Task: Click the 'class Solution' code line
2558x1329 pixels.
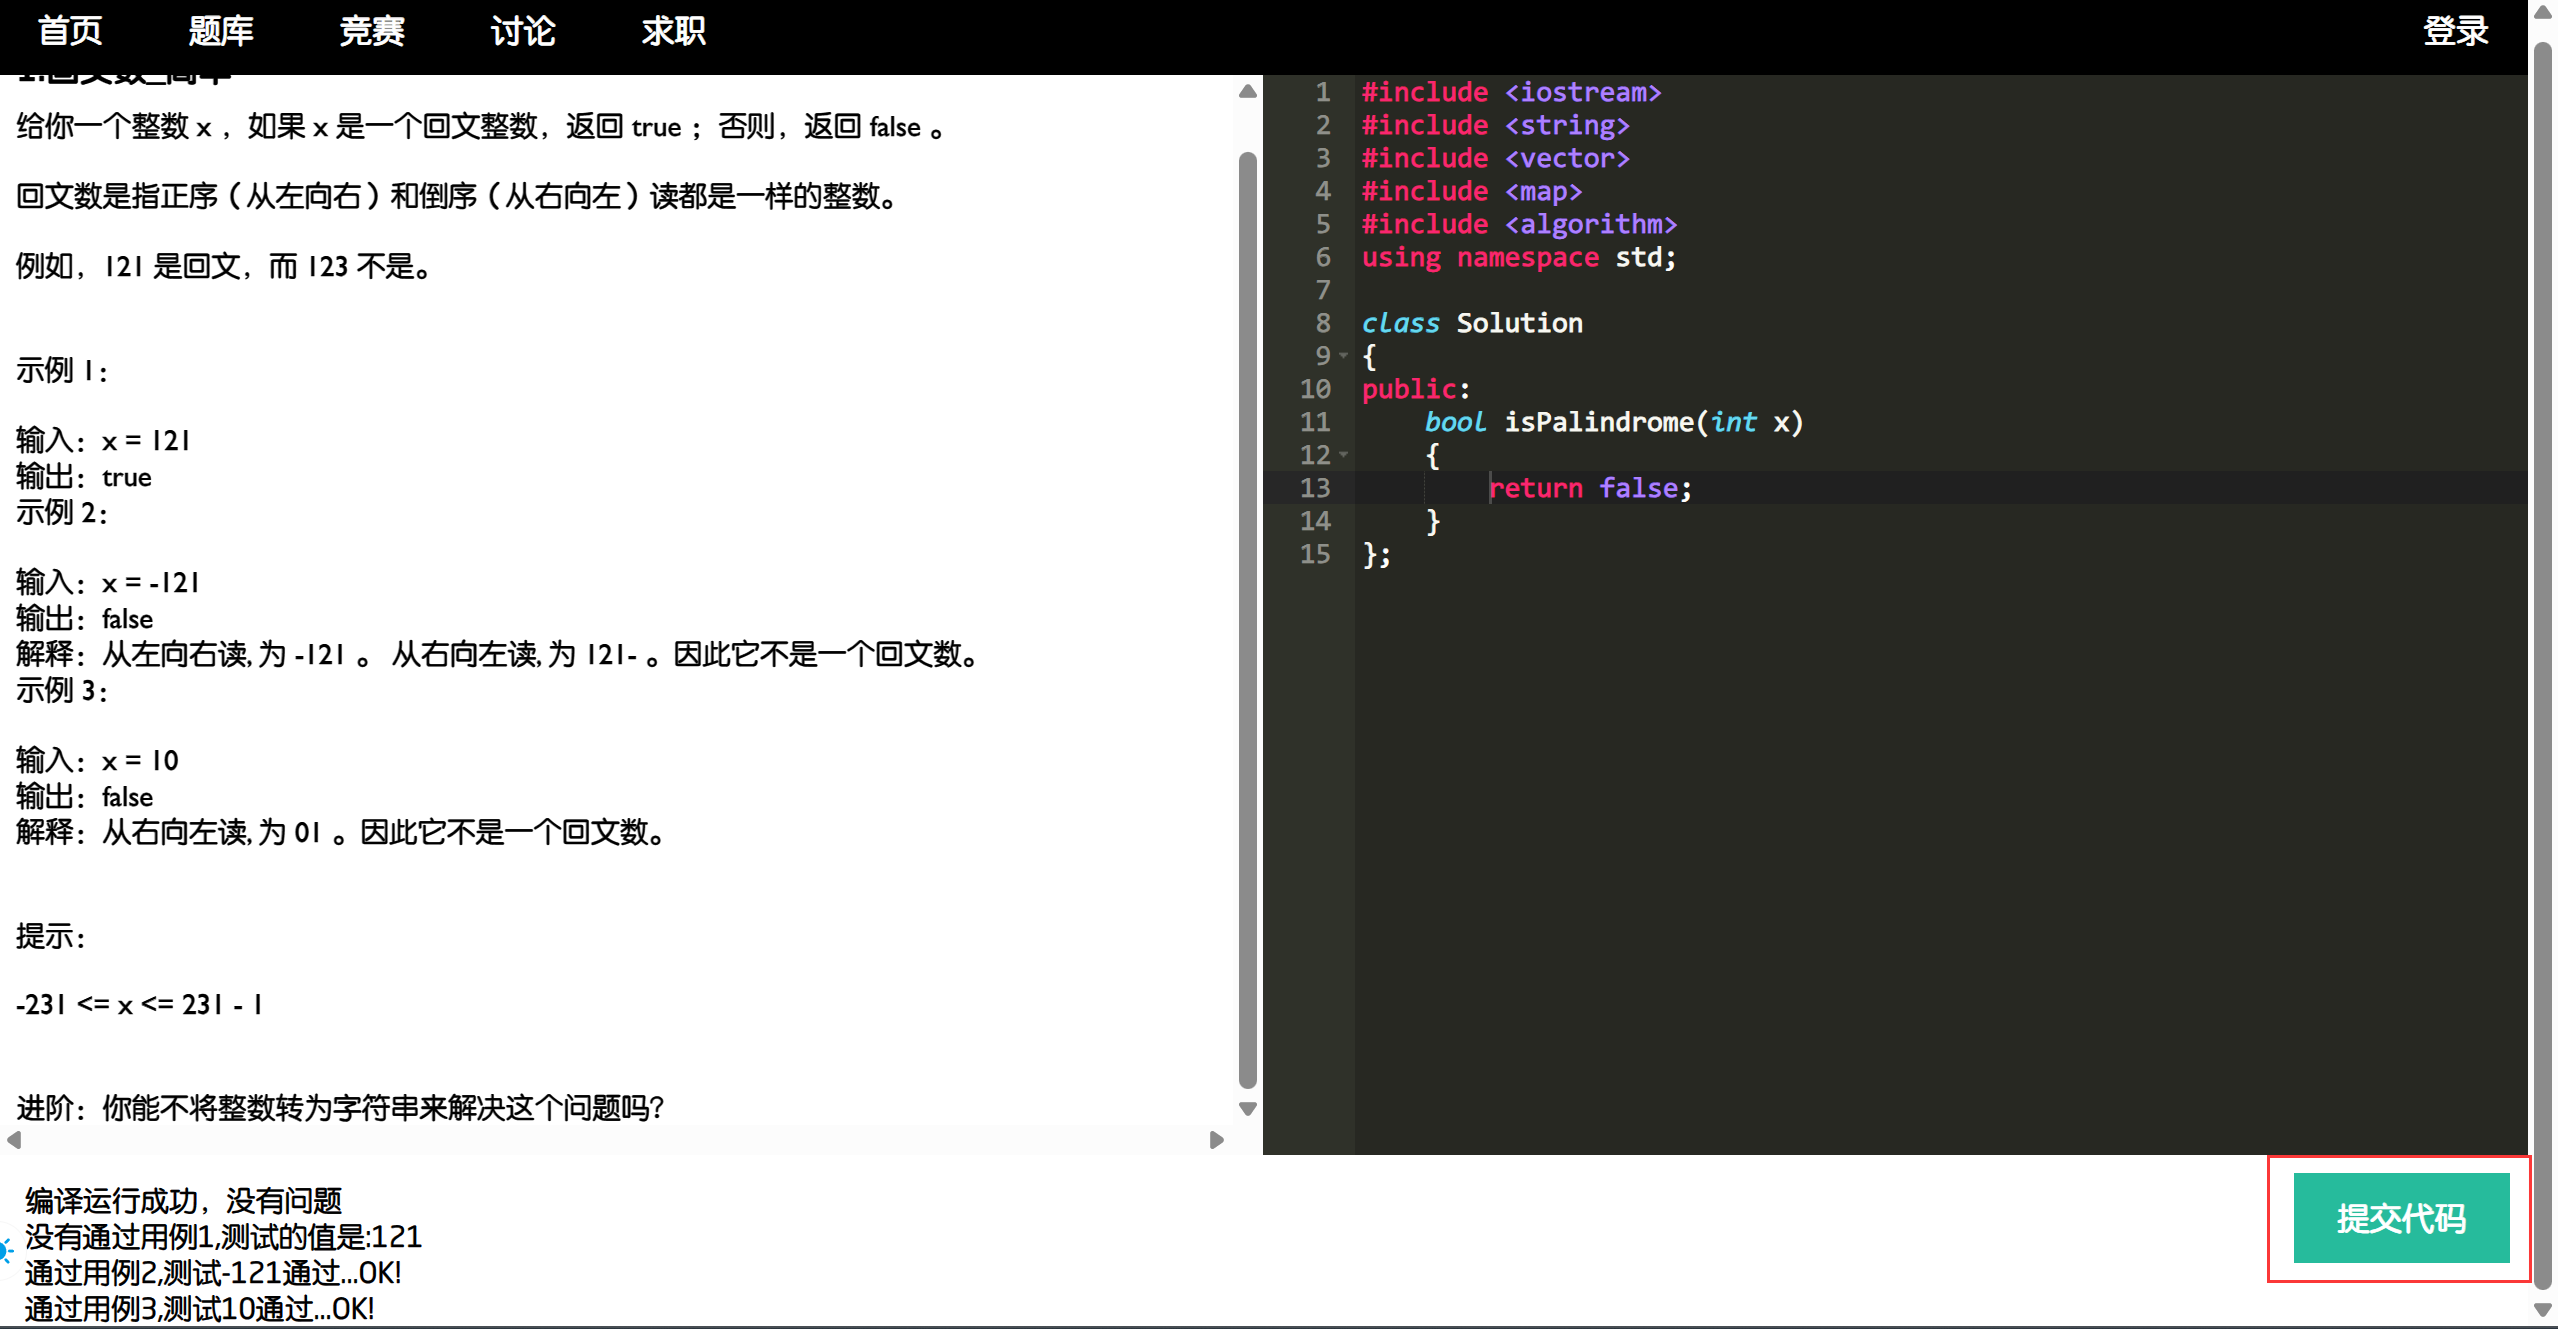Action: 1472,323
